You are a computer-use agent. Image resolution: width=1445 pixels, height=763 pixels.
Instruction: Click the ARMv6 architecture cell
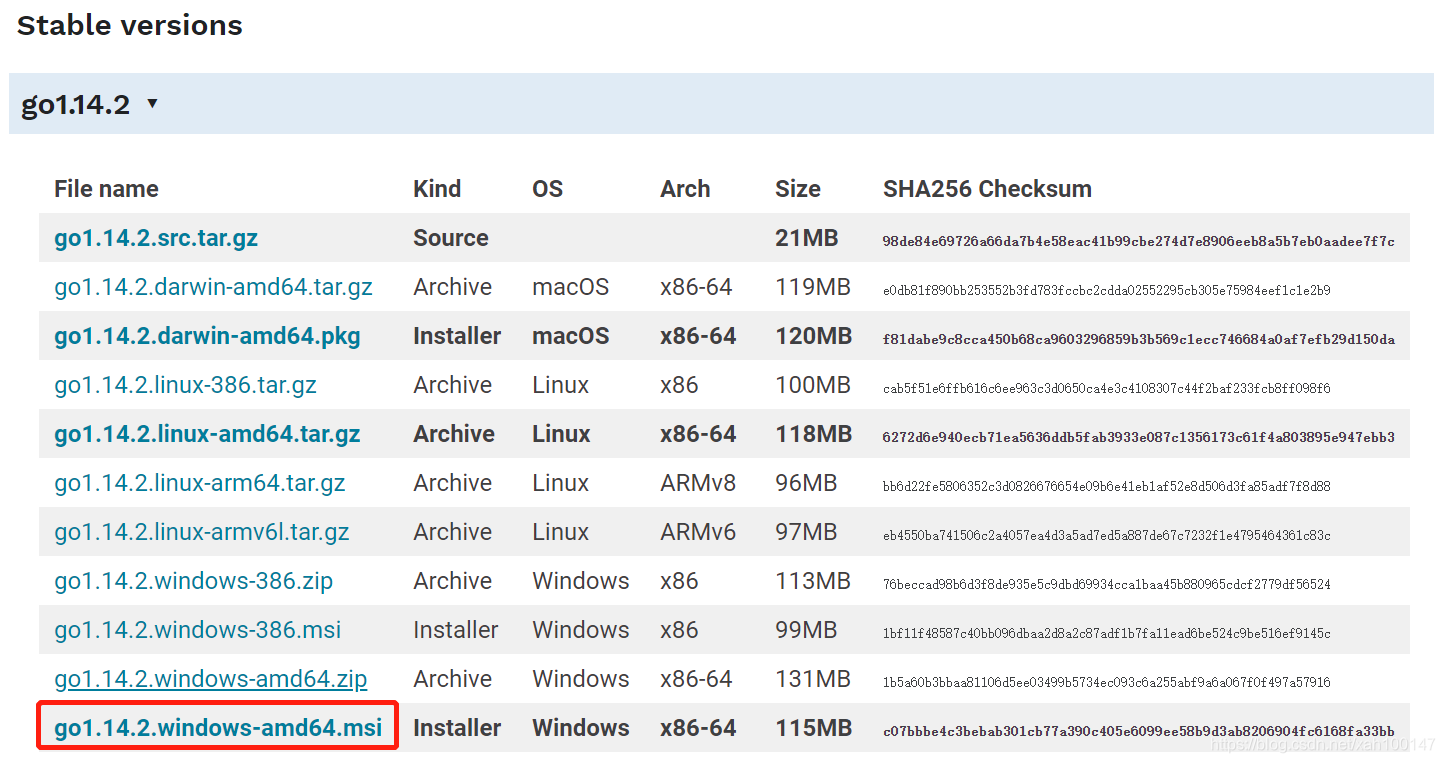click(x=698, y=532)
